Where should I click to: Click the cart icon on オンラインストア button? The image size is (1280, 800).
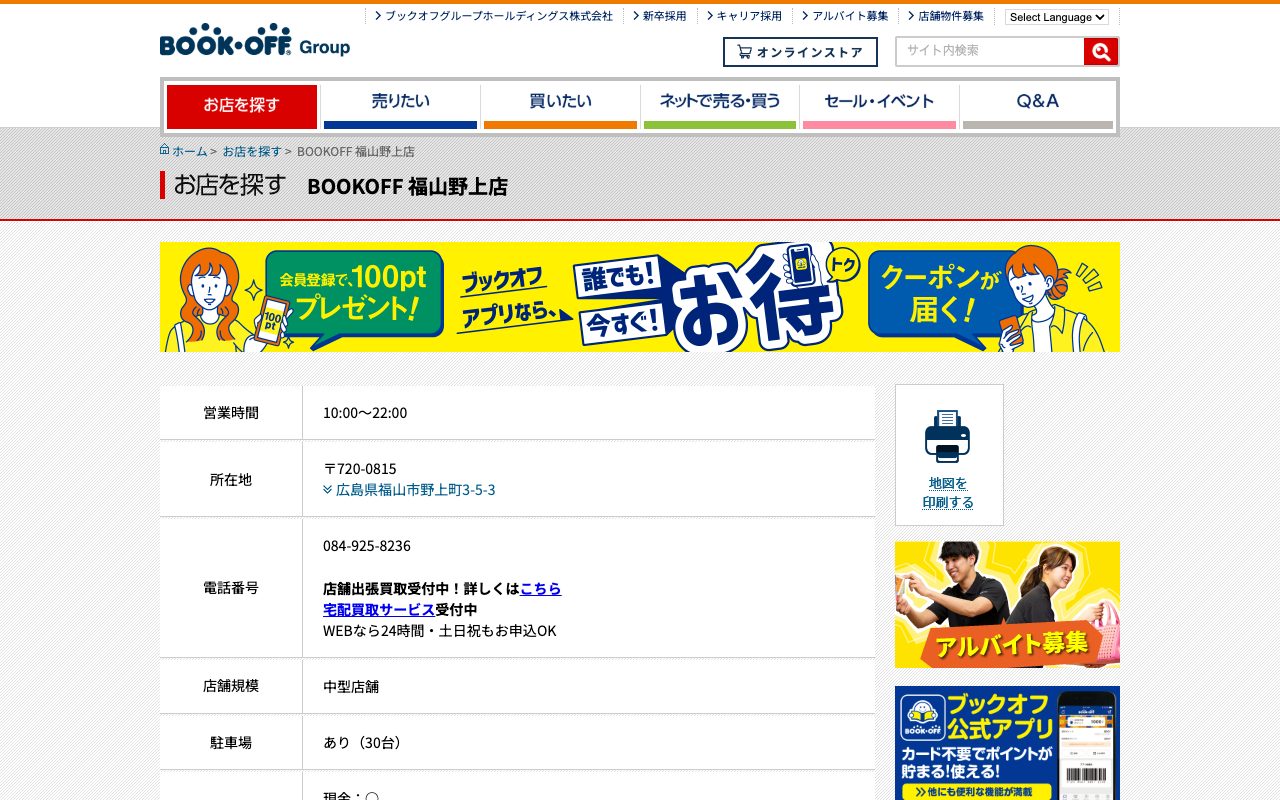click(x=744, y=52)
